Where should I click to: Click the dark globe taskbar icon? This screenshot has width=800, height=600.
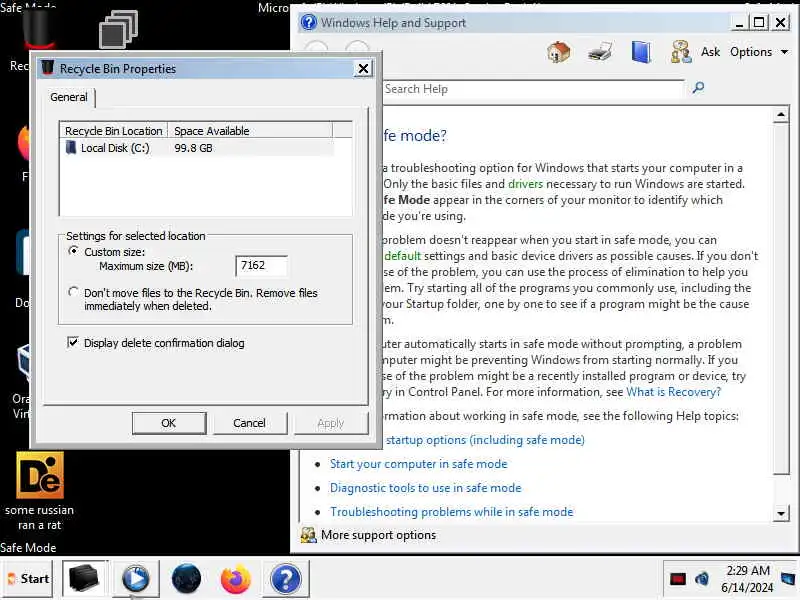(186, 579)
